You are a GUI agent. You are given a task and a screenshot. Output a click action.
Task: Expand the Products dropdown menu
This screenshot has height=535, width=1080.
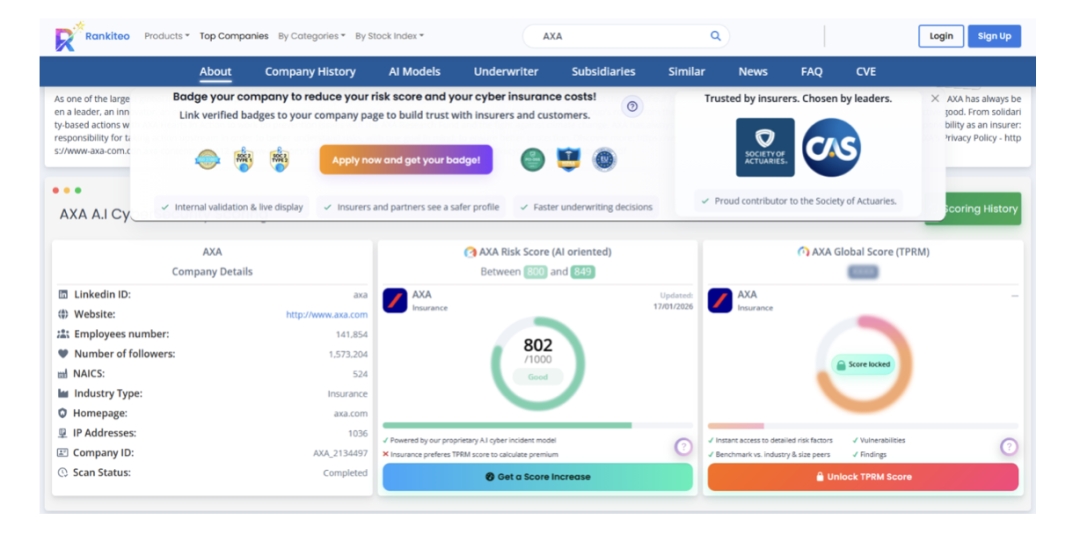(x=166, y=36)
